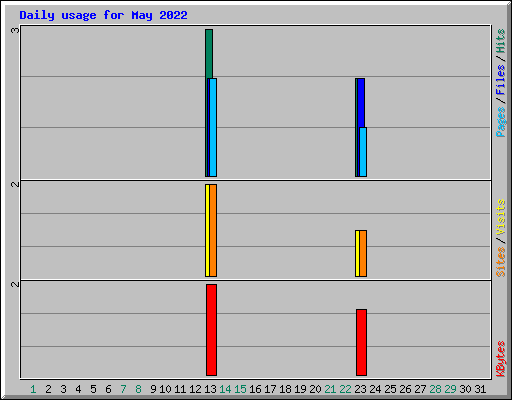This screenshot has height=400, width=512.
Task: Click the cyan Pages bar for day 23
Action: point(363,152)
